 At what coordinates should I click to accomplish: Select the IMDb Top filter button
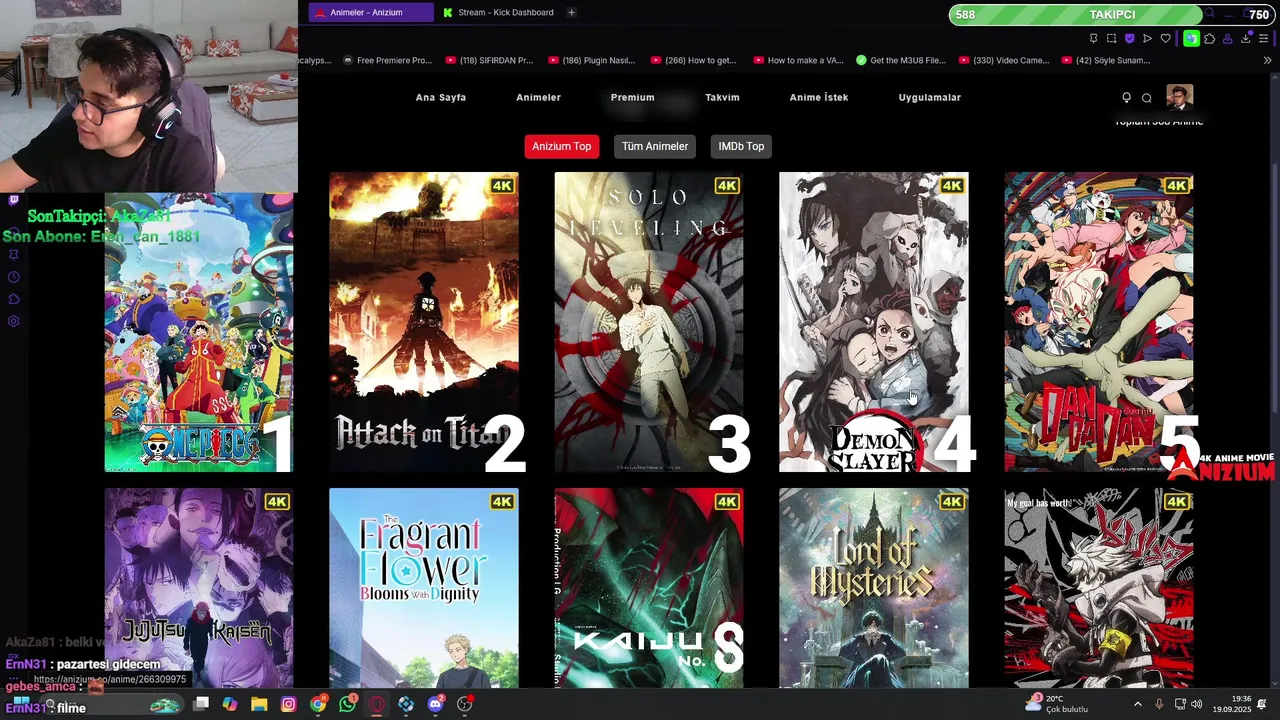click(741, 146)
